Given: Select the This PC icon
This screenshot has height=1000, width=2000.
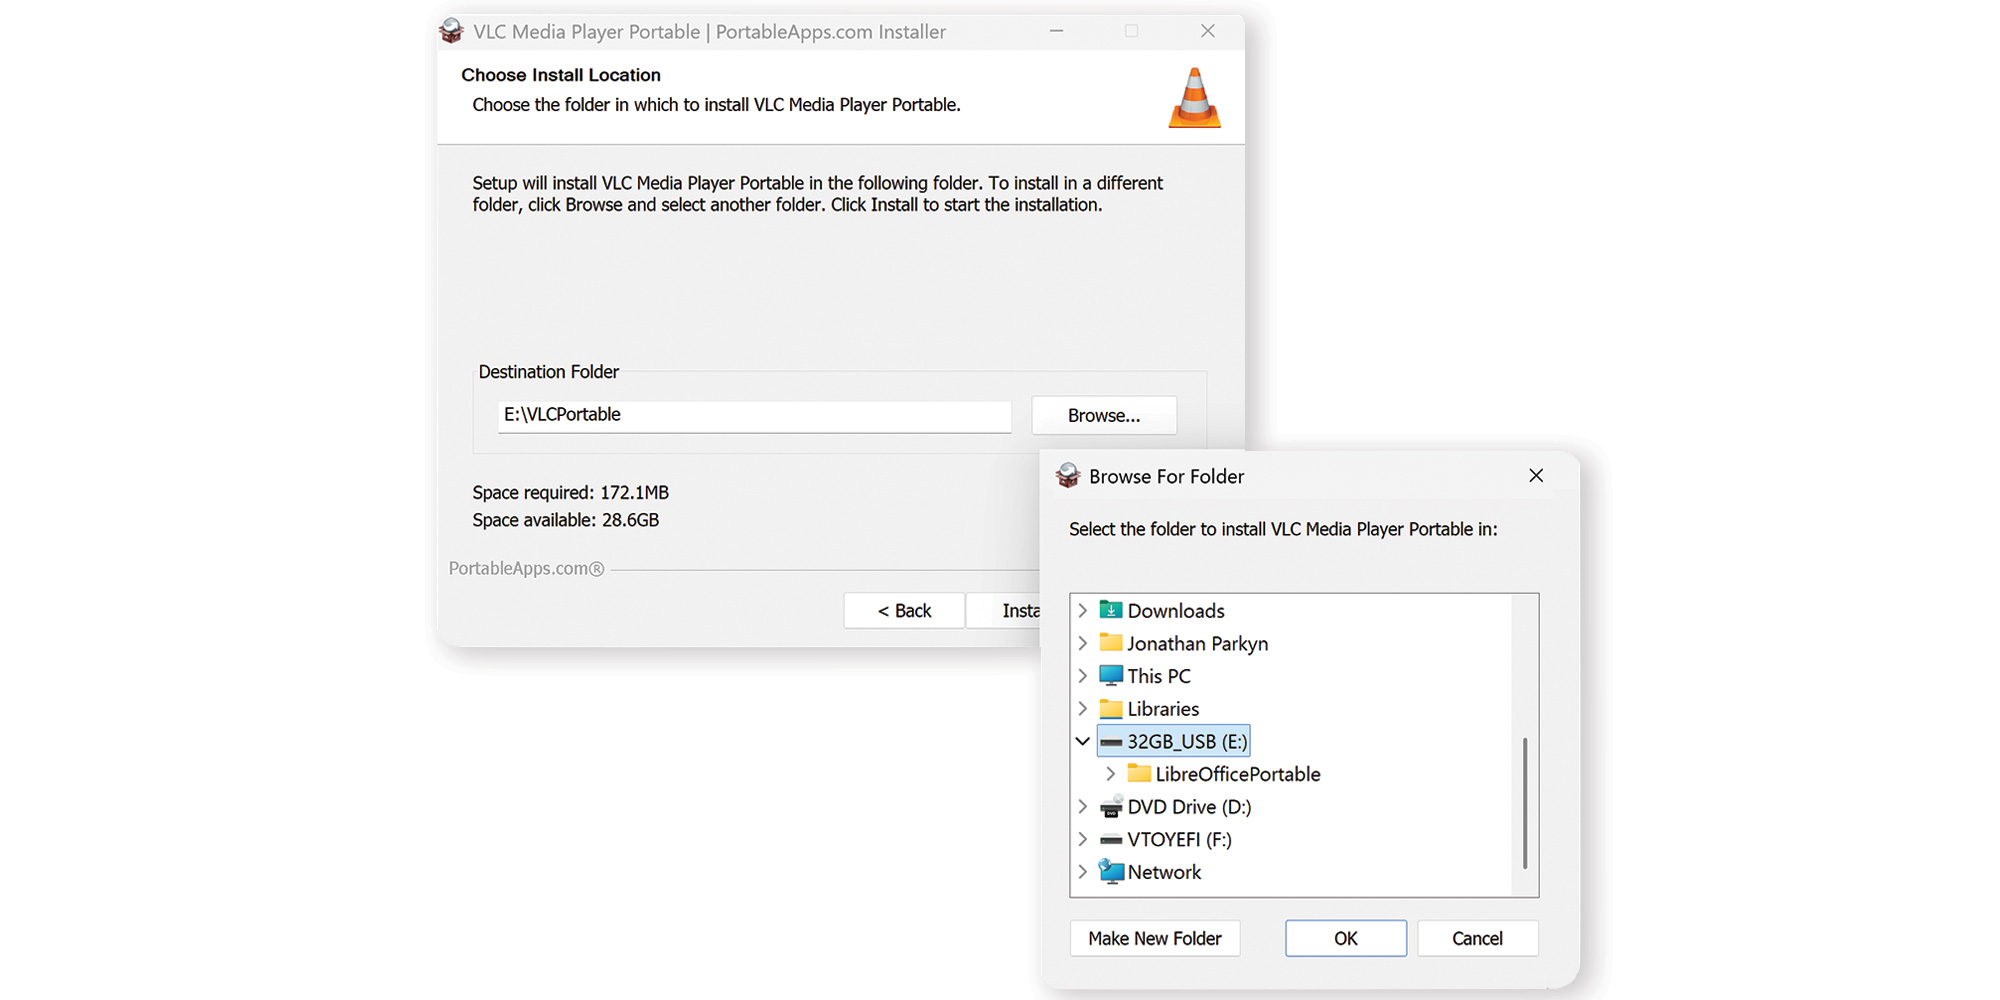Looking at the screenshot, I should (x=1111, y=675).
